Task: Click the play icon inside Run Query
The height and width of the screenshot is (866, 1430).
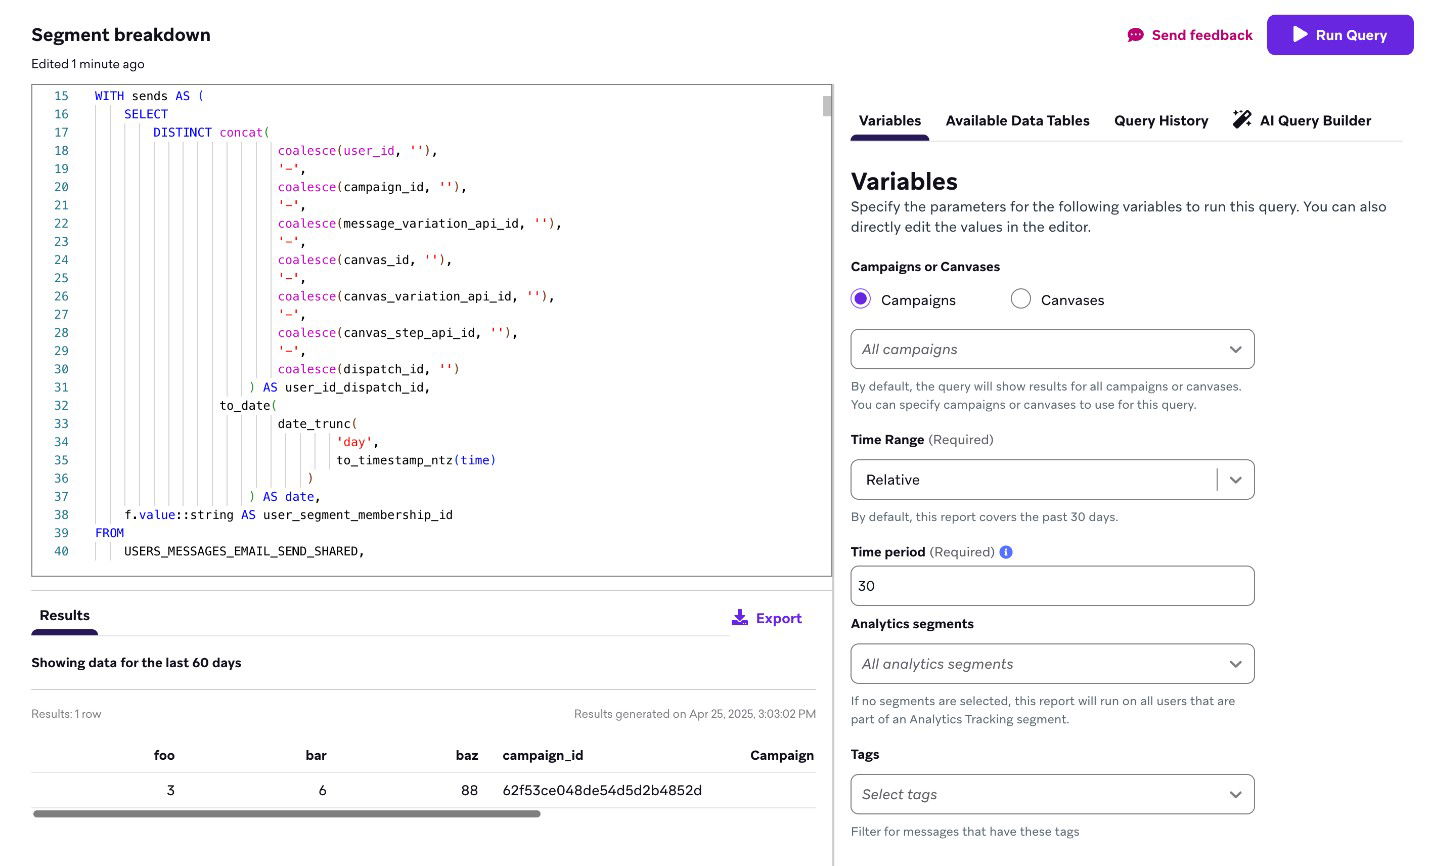Action: point(1301,34)
